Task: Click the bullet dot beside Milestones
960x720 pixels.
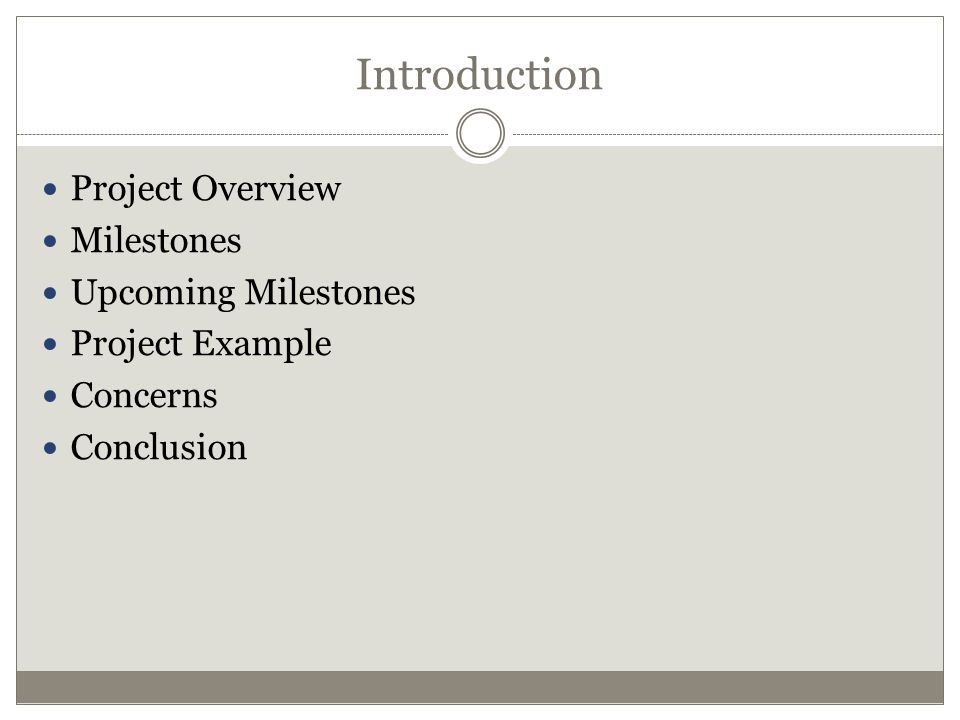Action: 50,241
